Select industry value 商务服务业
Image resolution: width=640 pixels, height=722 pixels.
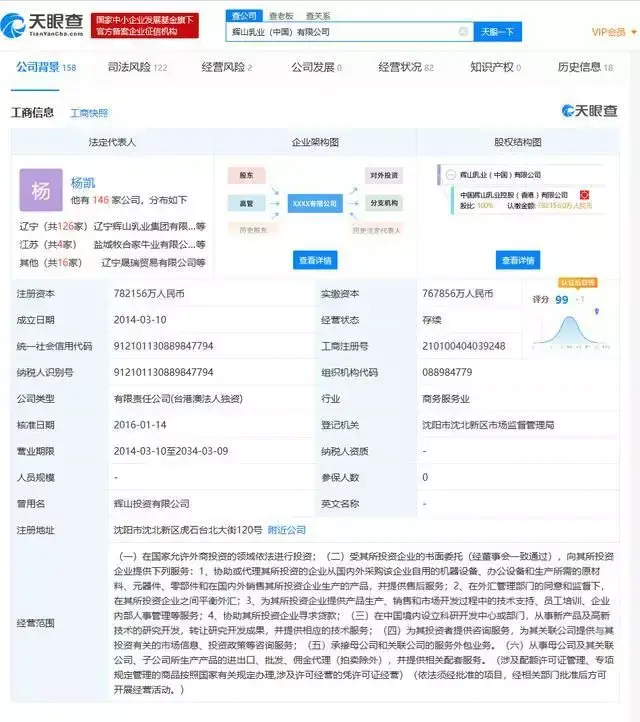(446, 399)
